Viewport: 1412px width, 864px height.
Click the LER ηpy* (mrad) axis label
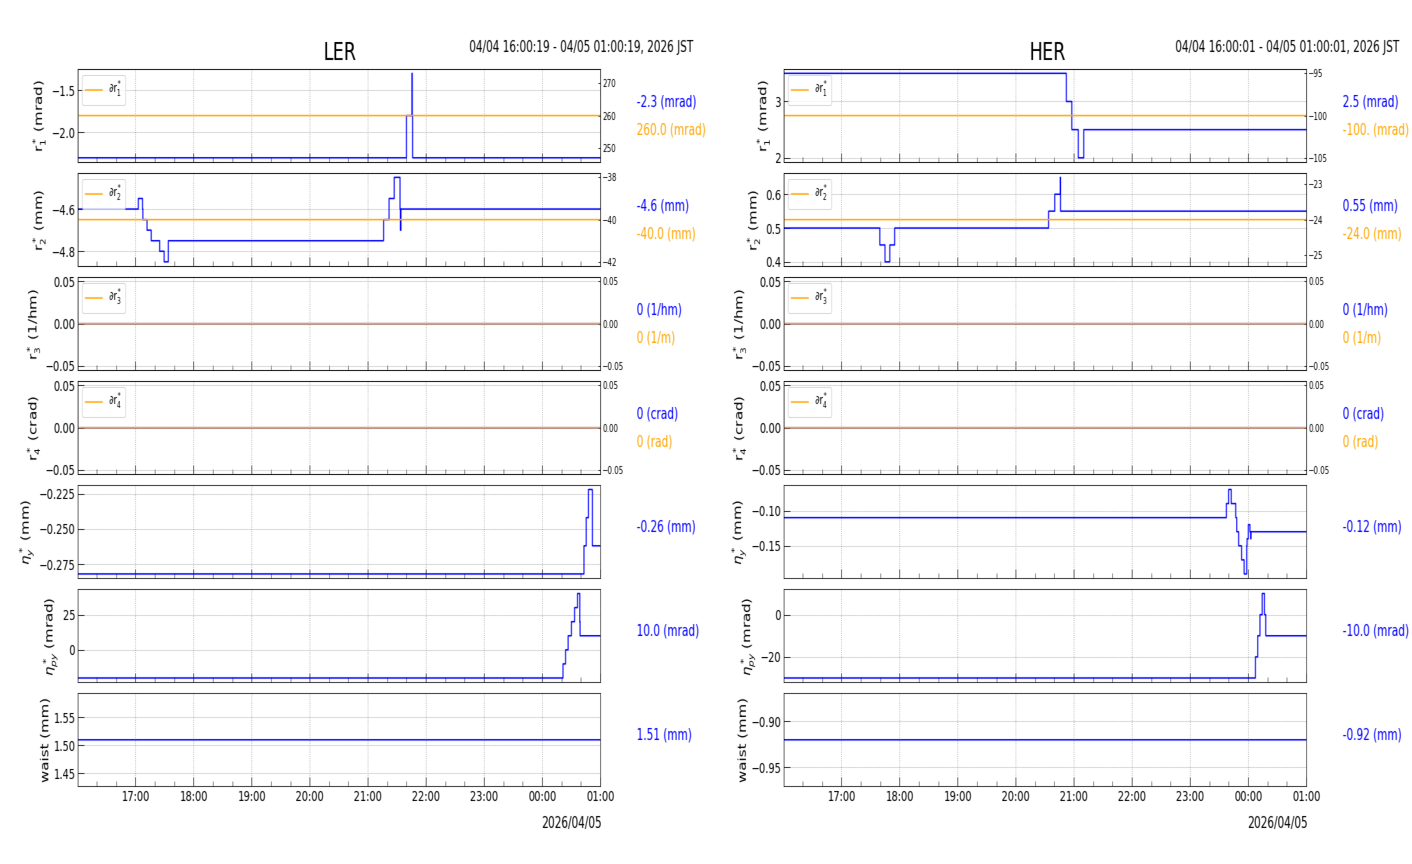(48, 636)
